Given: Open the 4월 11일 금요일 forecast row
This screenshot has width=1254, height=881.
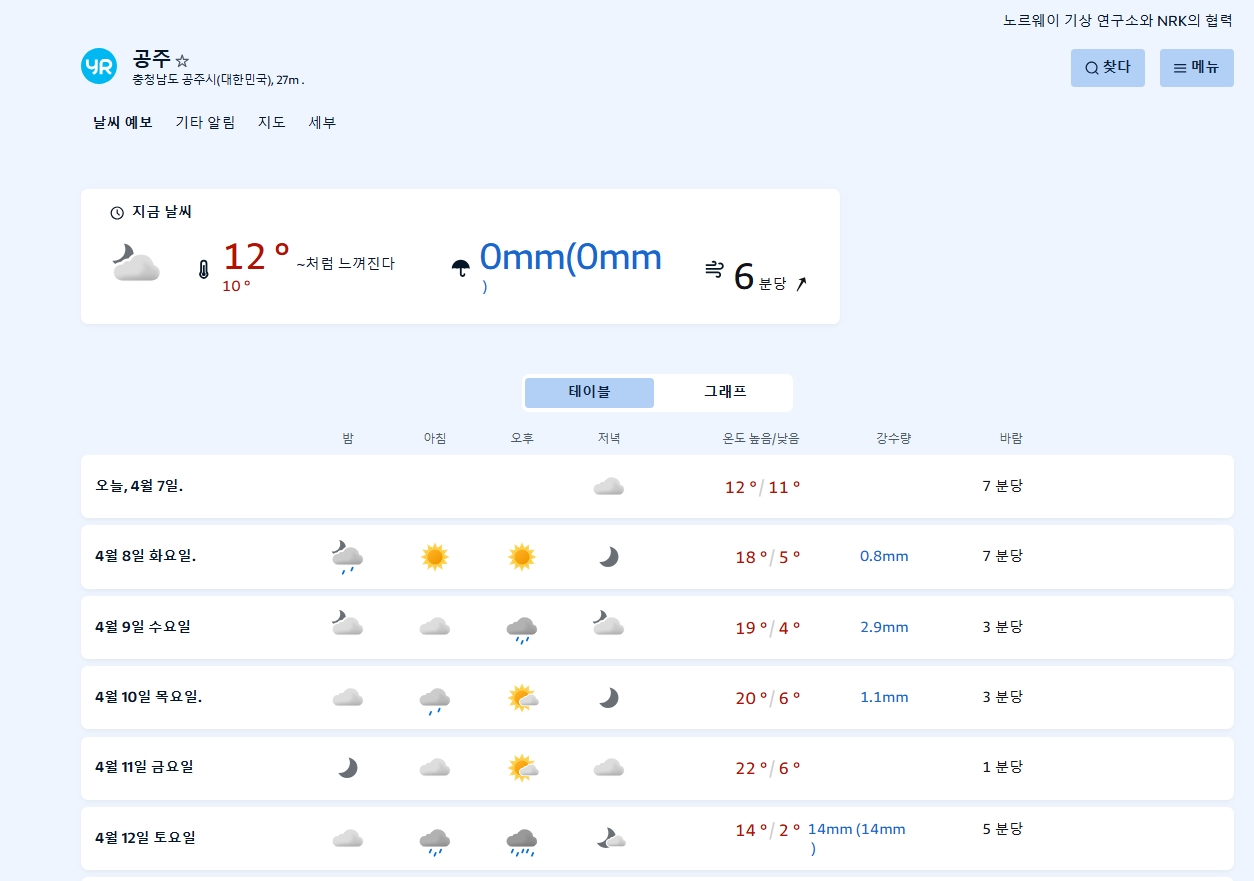Looking at the screenshot, I should click(x=657, y=767).
